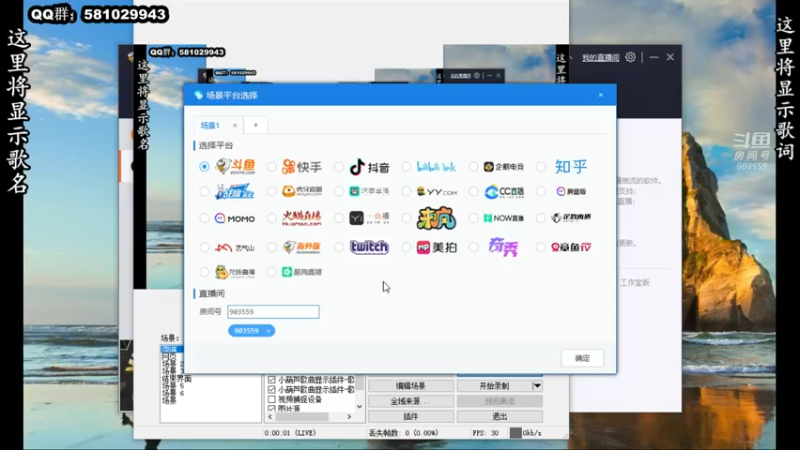Click 退出 exit button in OBS
The width and height of the screenshot is (800, 450).
(x=499, y=416)
